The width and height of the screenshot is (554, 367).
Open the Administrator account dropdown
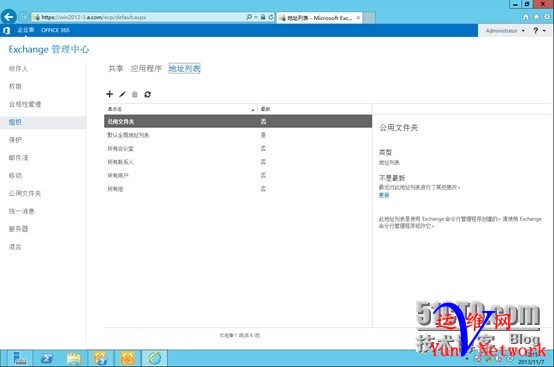(x=505, y=31)
